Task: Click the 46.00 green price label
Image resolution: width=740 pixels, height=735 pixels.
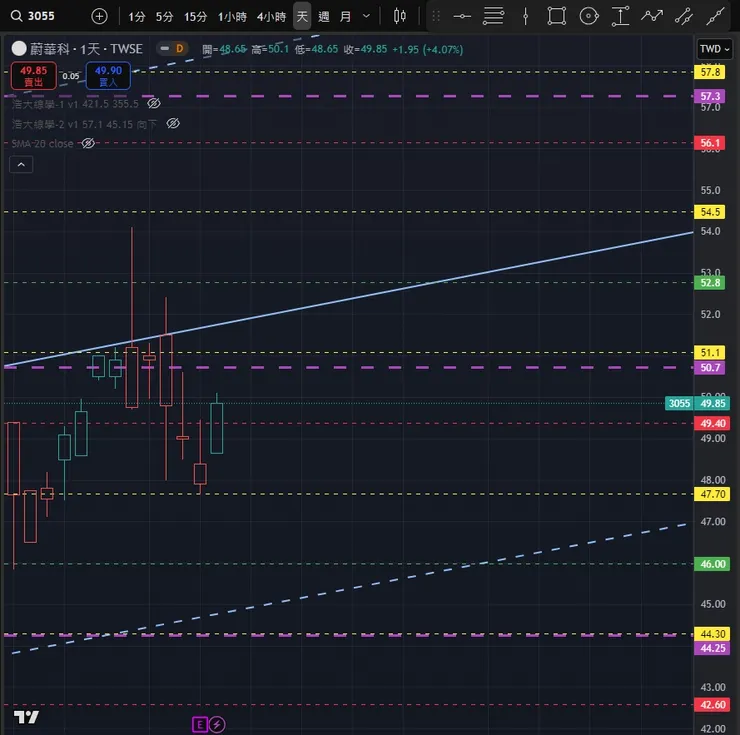Action: click(712, 564)
